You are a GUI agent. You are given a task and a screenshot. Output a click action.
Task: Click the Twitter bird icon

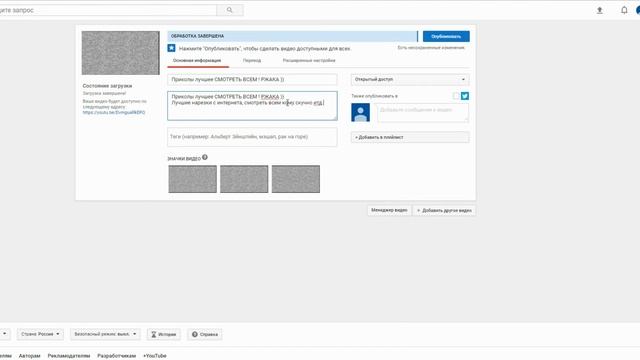coord(465,96)
